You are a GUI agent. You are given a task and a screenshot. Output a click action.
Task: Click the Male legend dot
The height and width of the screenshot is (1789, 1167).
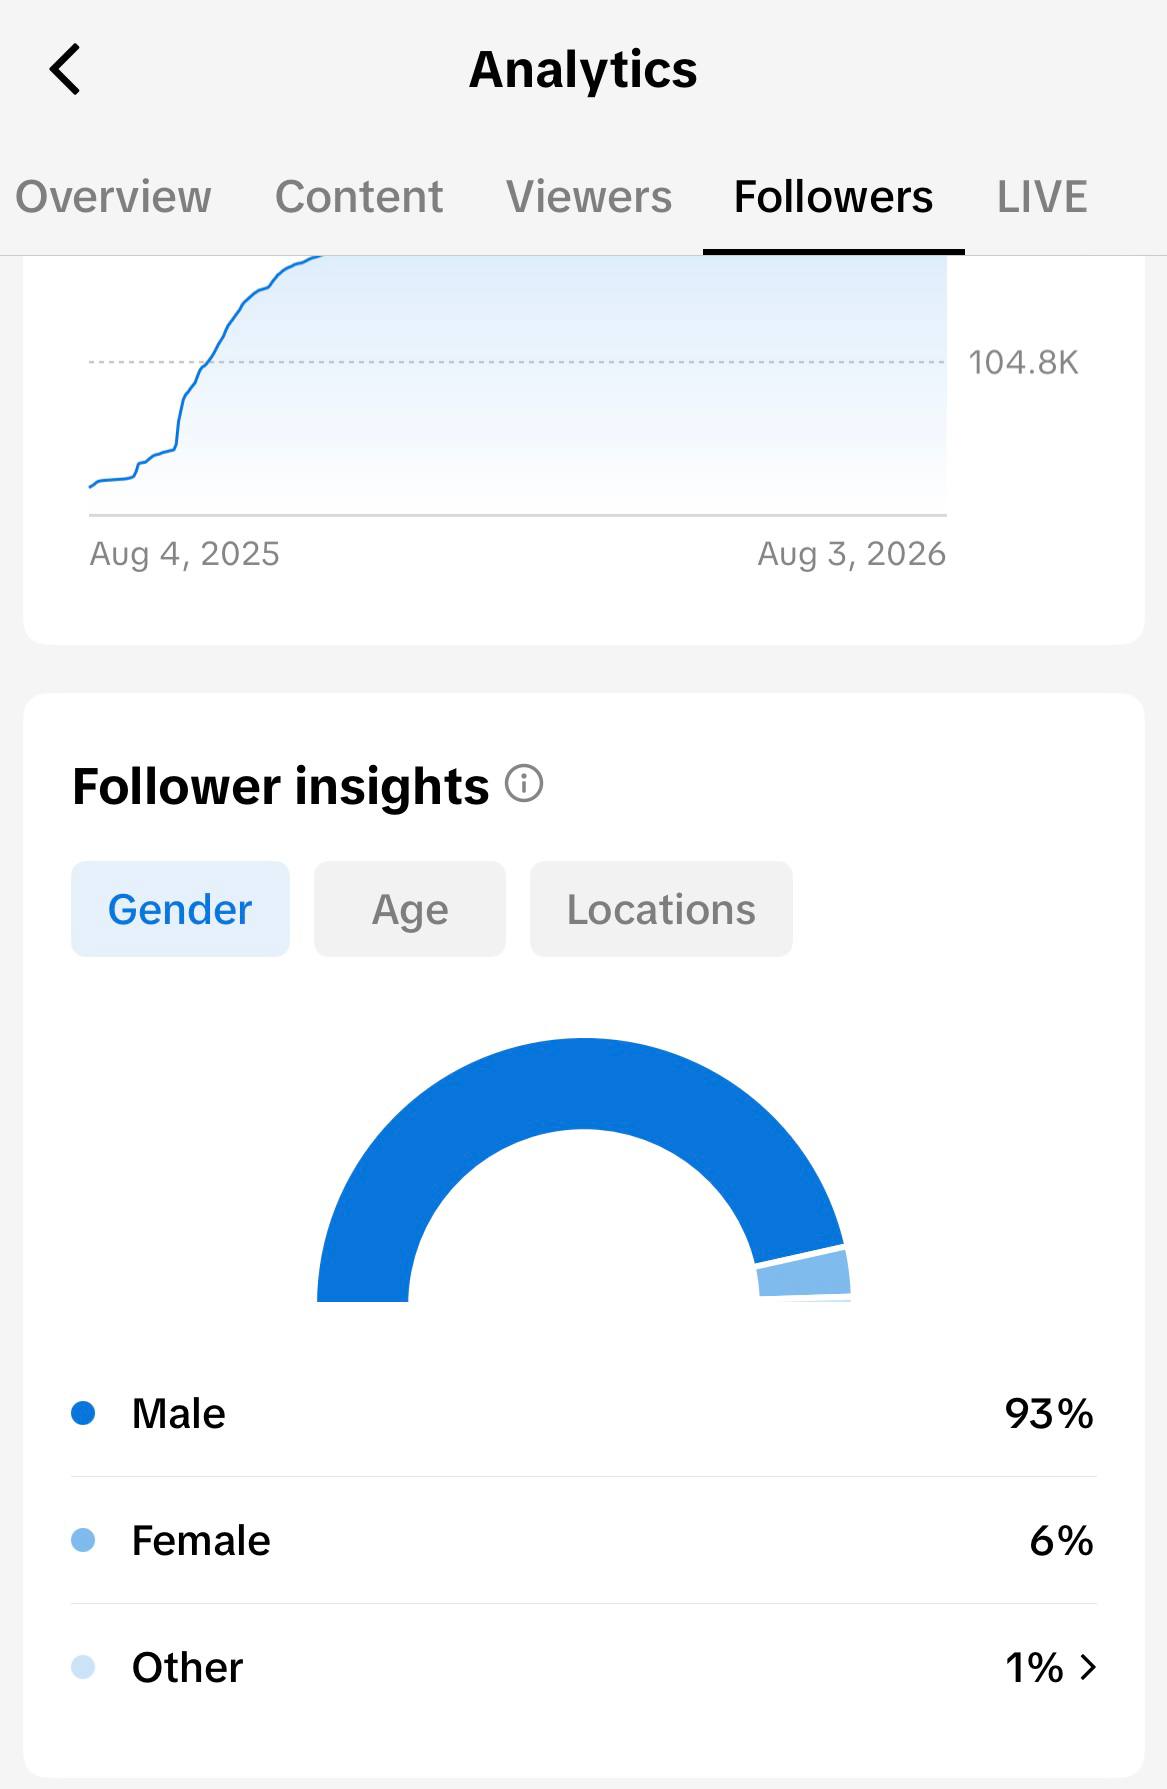coord(83,1413)
